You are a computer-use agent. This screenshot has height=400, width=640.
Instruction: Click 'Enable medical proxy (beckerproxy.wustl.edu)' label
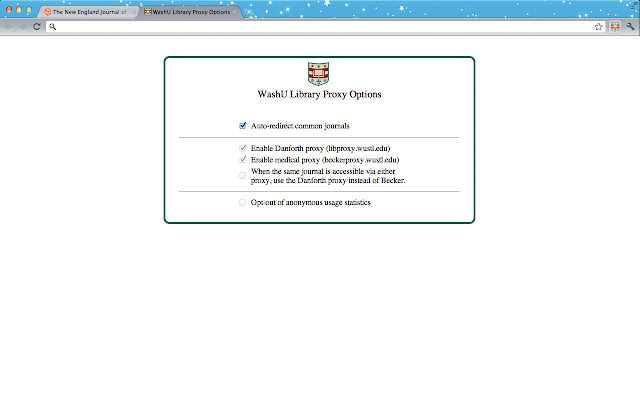(325, 160)
